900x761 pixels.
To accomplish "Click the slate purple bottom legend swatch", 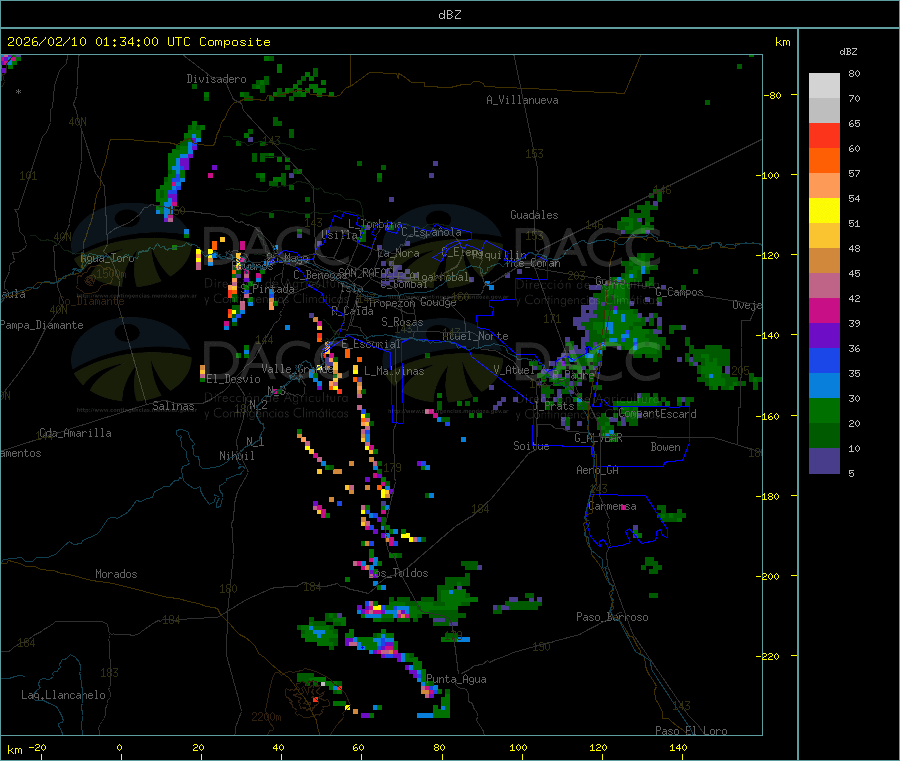I will 824,461.
